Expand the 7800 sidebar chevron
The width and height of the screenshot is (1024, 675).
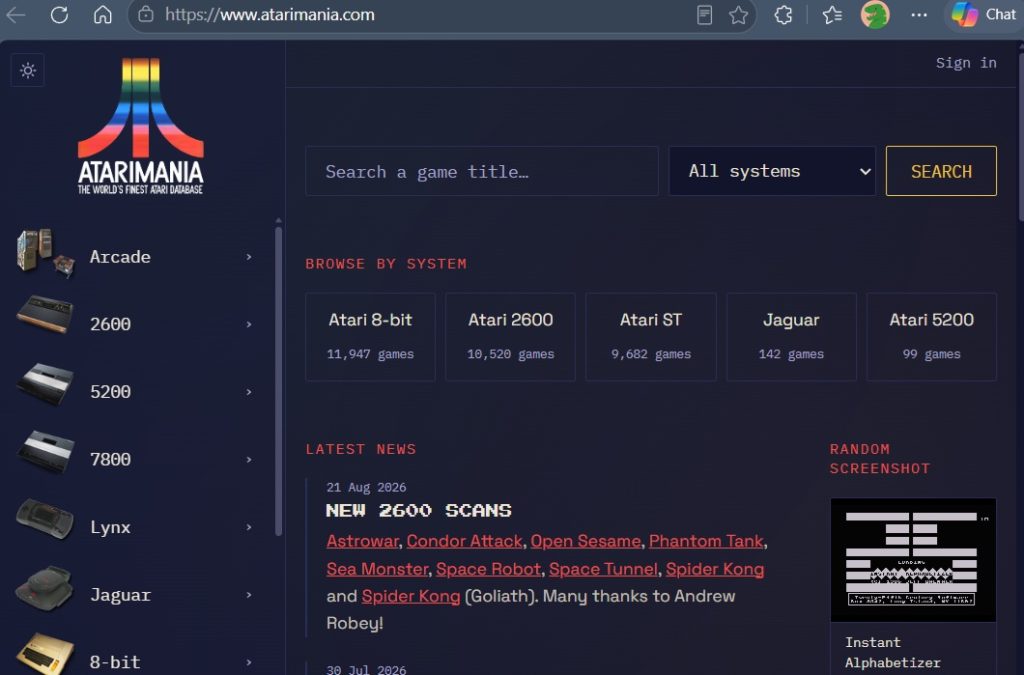point(249,460)
